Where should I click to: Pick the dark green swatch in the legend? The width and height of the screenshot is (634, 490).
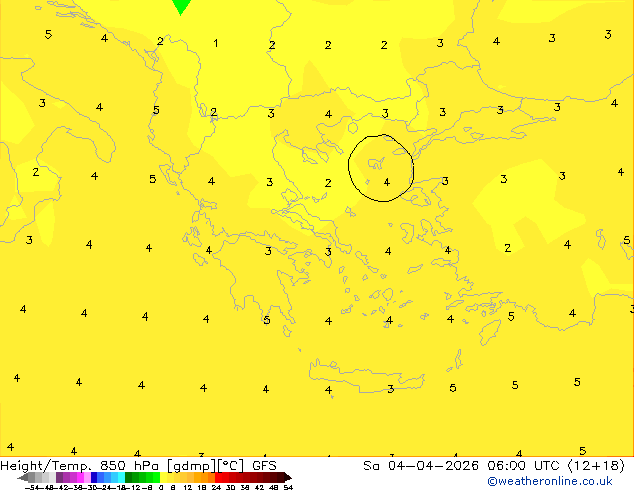coord(129,477)
